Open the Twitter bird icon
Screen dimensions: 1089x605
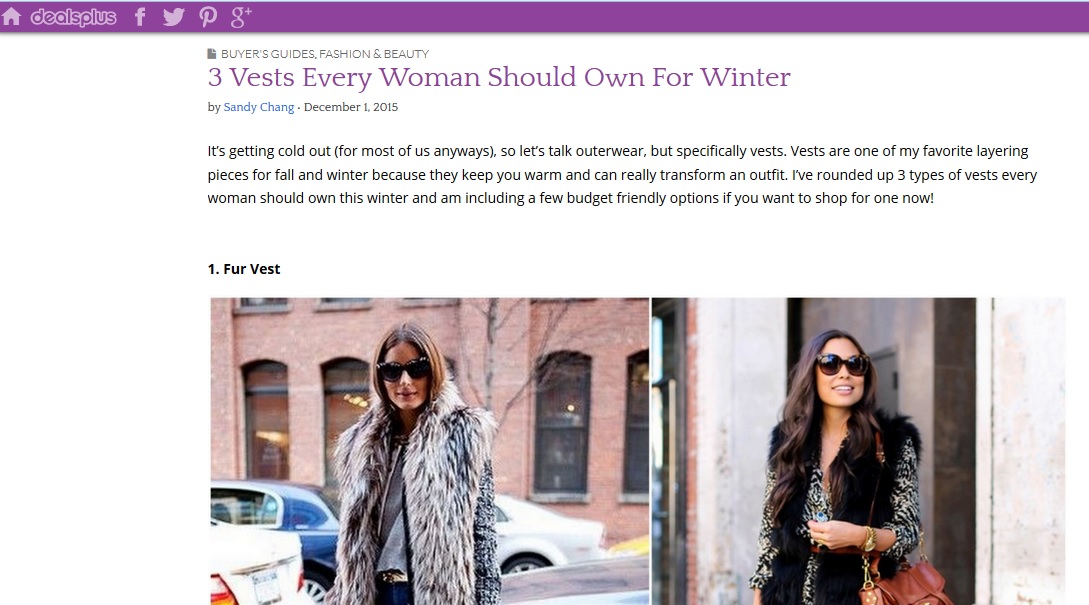click(174, 17)
